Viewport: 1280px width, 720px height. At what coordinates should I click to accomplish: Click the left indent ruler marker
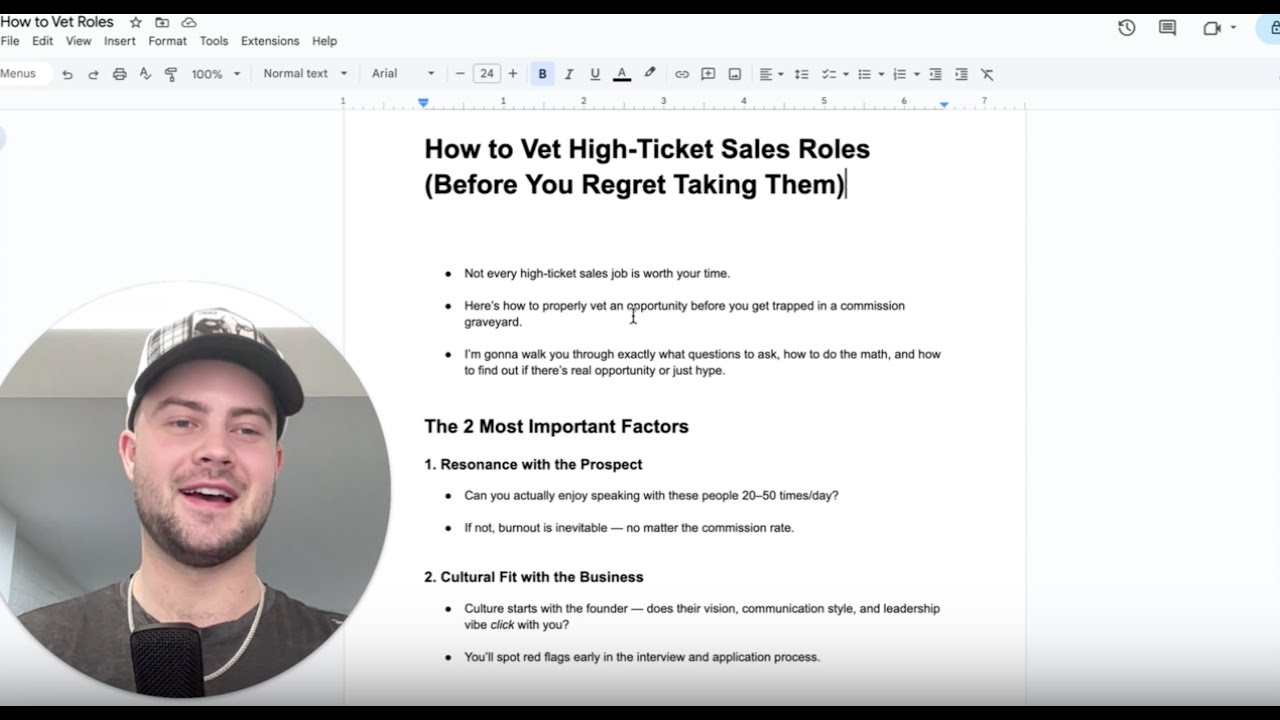coord(423,102)
